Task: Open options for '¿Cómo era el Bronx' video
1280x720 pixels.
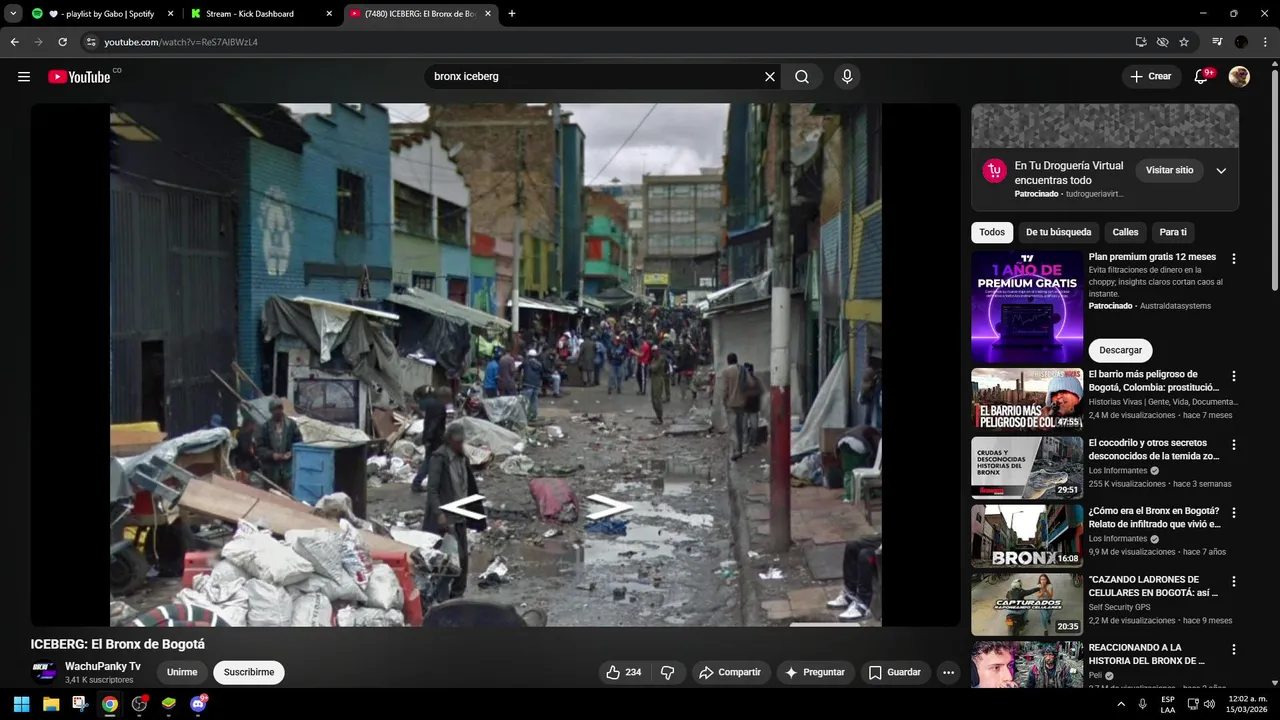Action: click(x=1233, y=512)
